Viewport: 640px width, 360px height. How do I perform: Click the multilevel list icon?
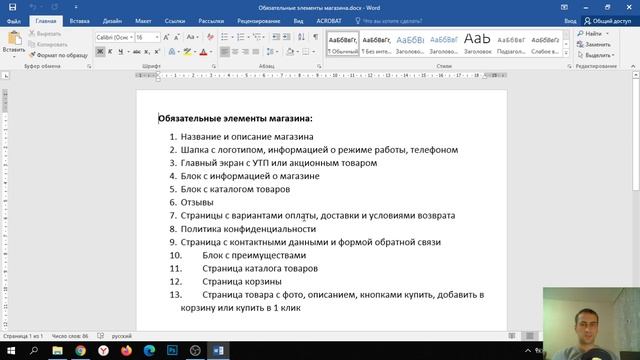click(x=257, y=37)
